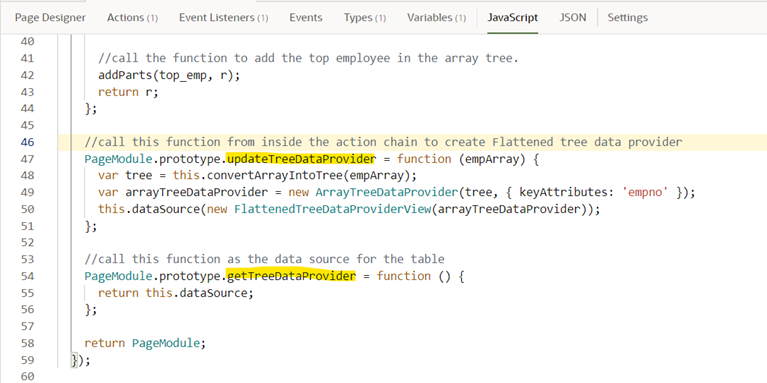Click line number 59 in the gutter
Viewport: 767px width, 383px height.
(27, 360)
